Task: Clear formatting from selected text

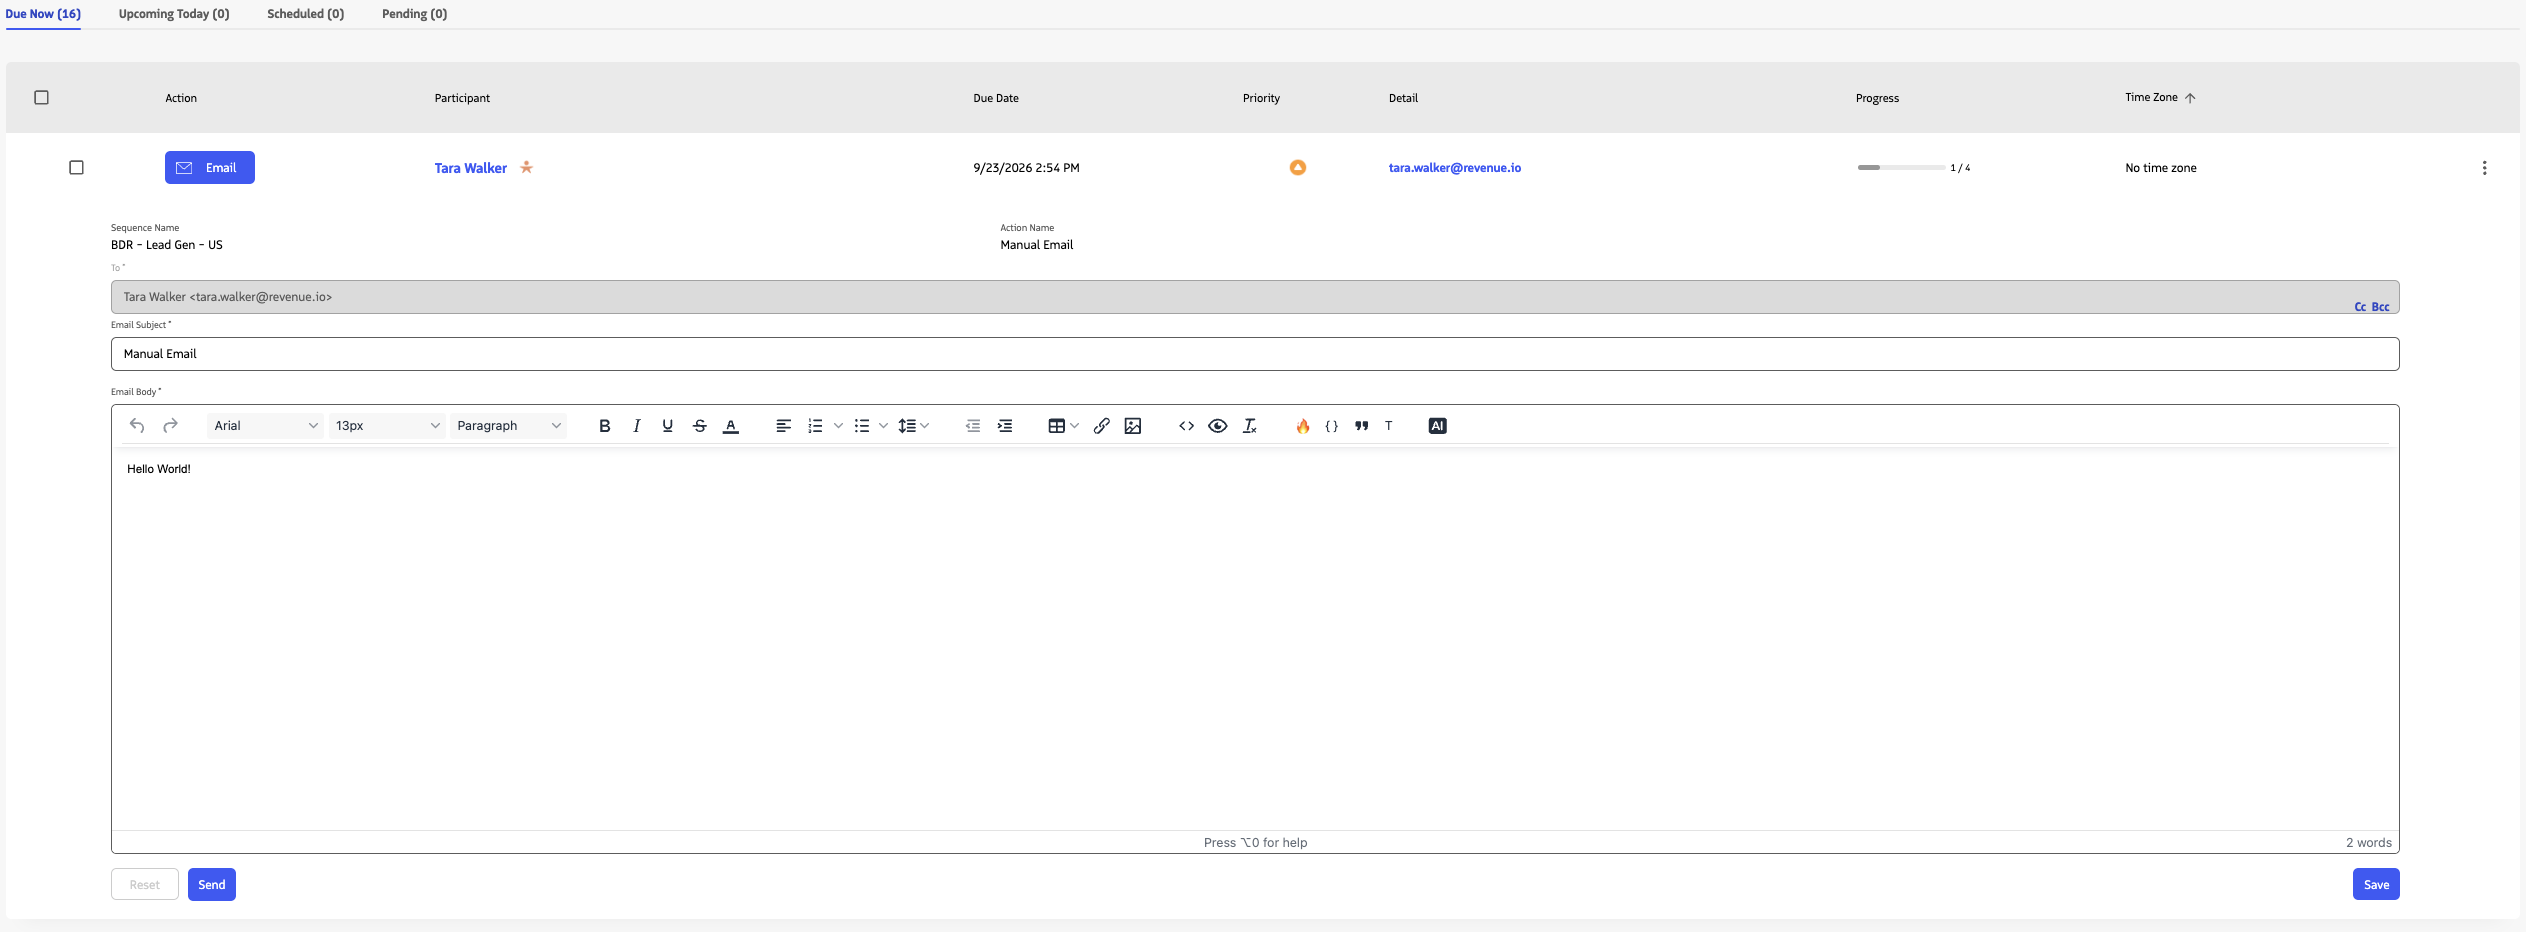Action: pos(1250,426)
